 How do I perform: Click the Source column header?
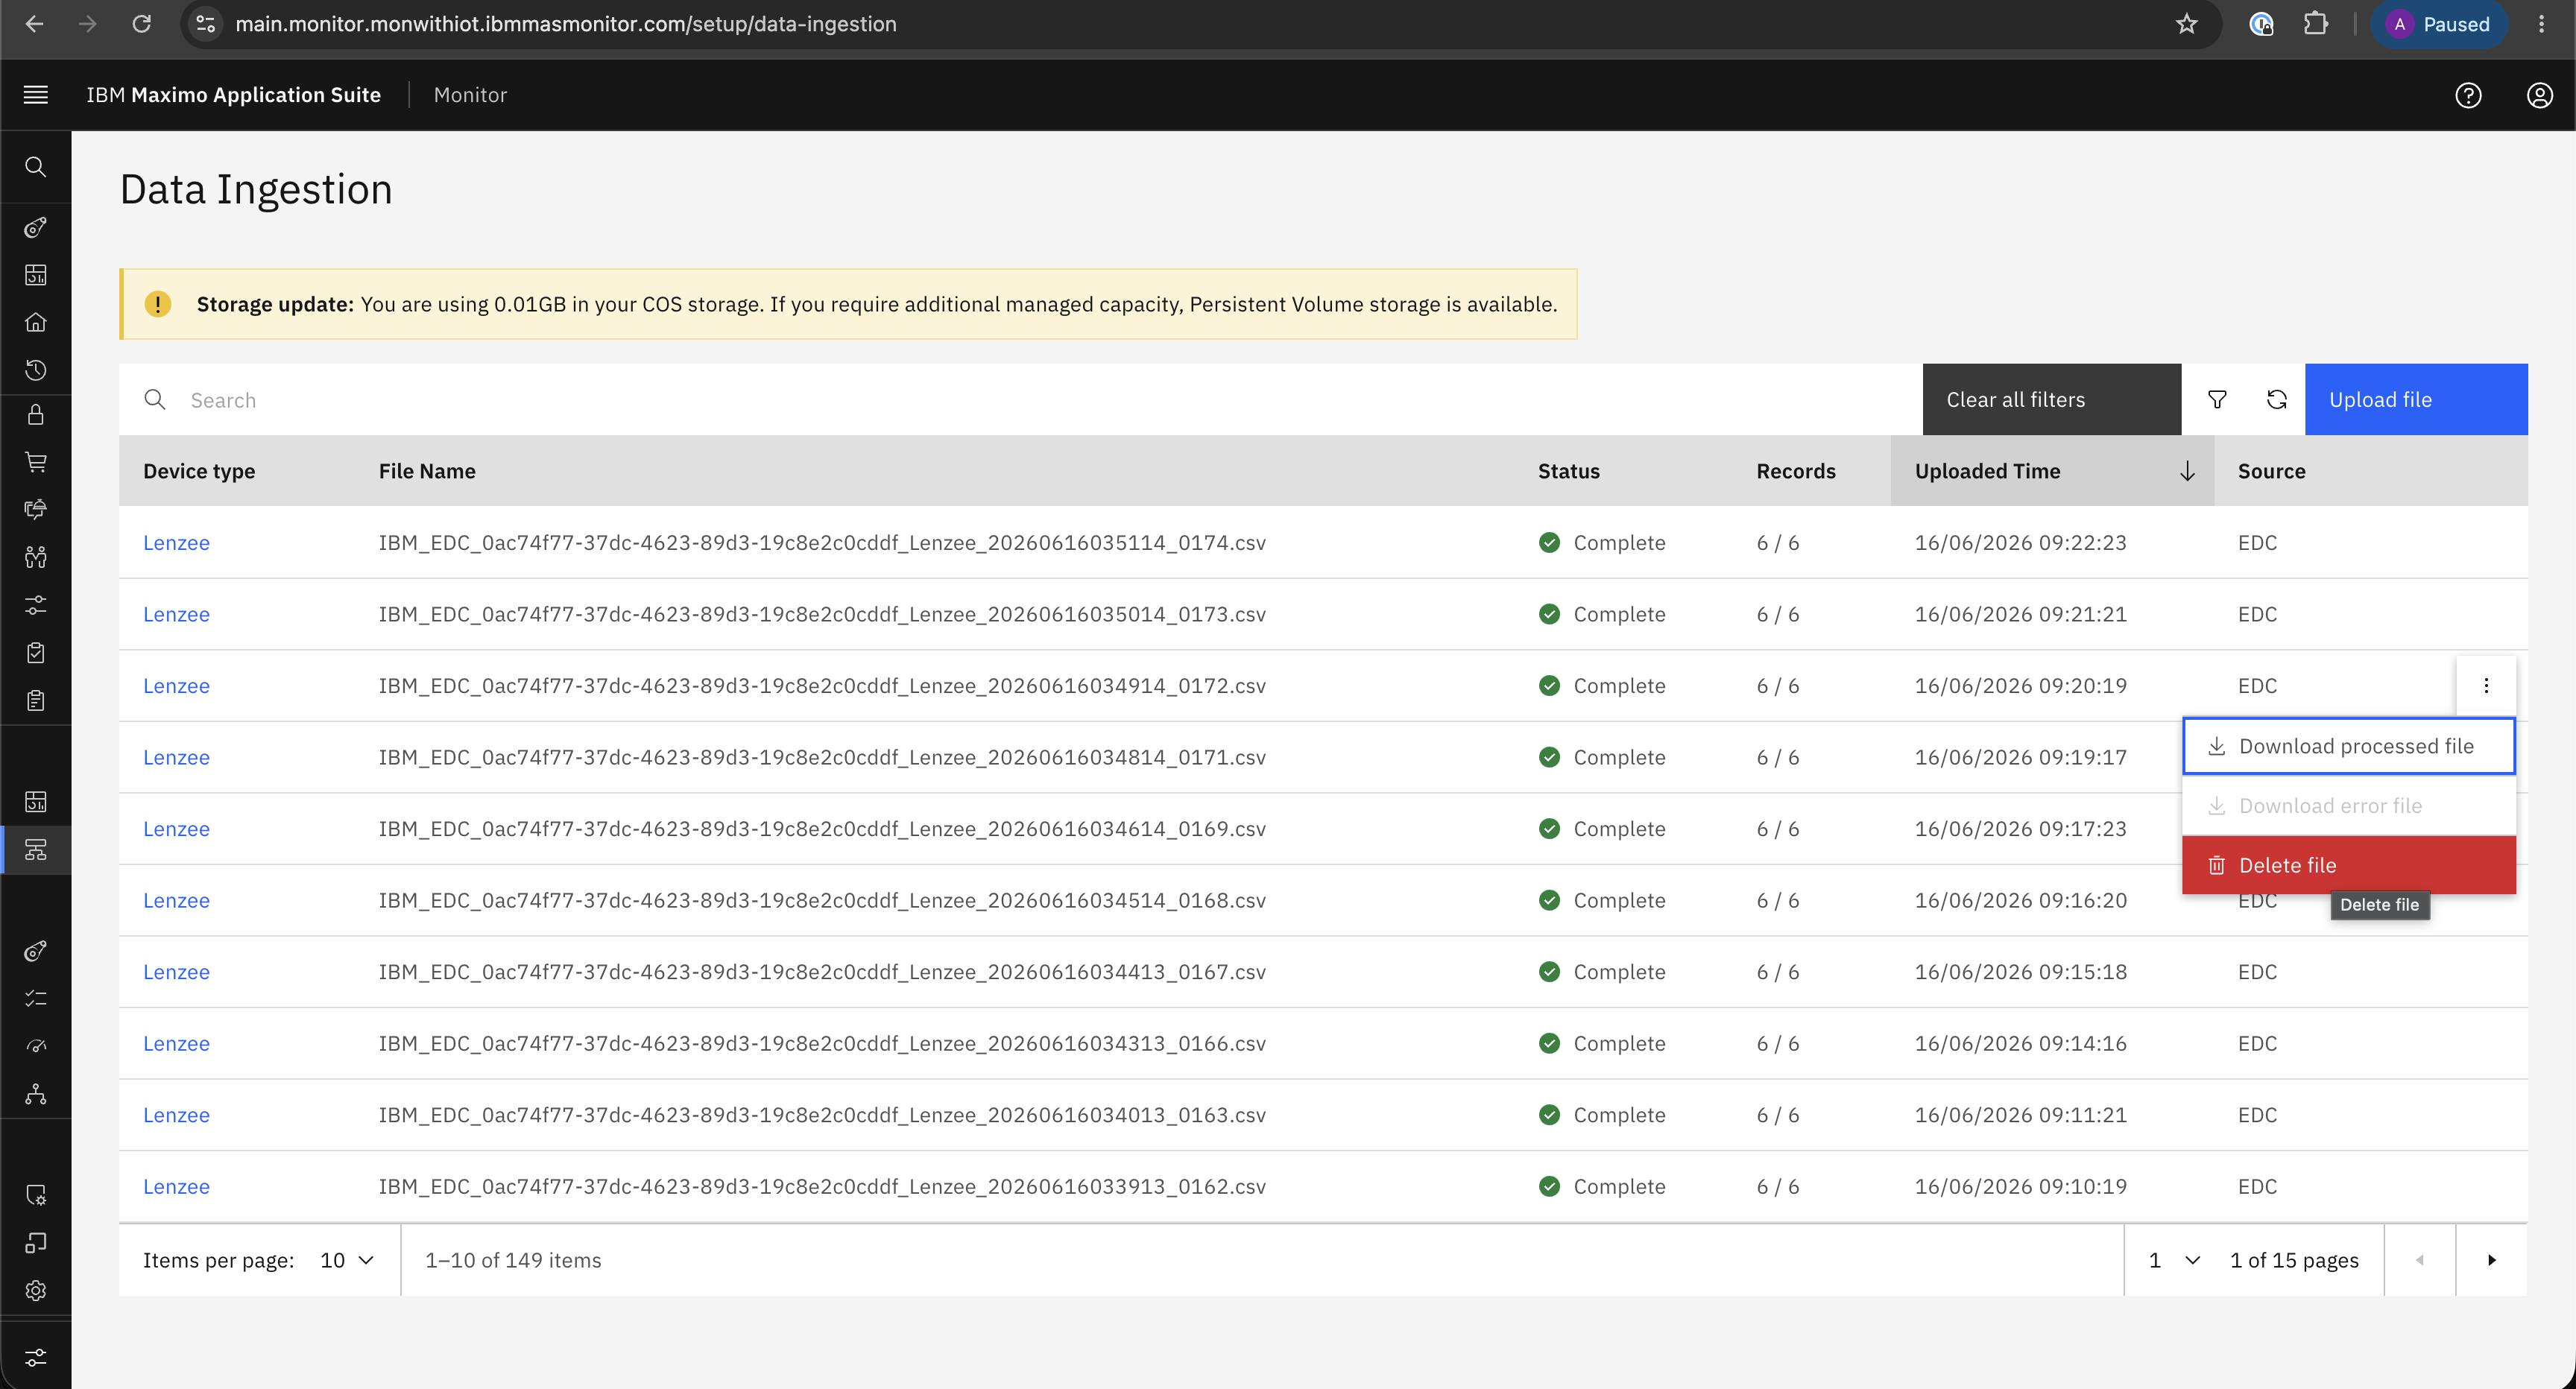pos(2271,471)
